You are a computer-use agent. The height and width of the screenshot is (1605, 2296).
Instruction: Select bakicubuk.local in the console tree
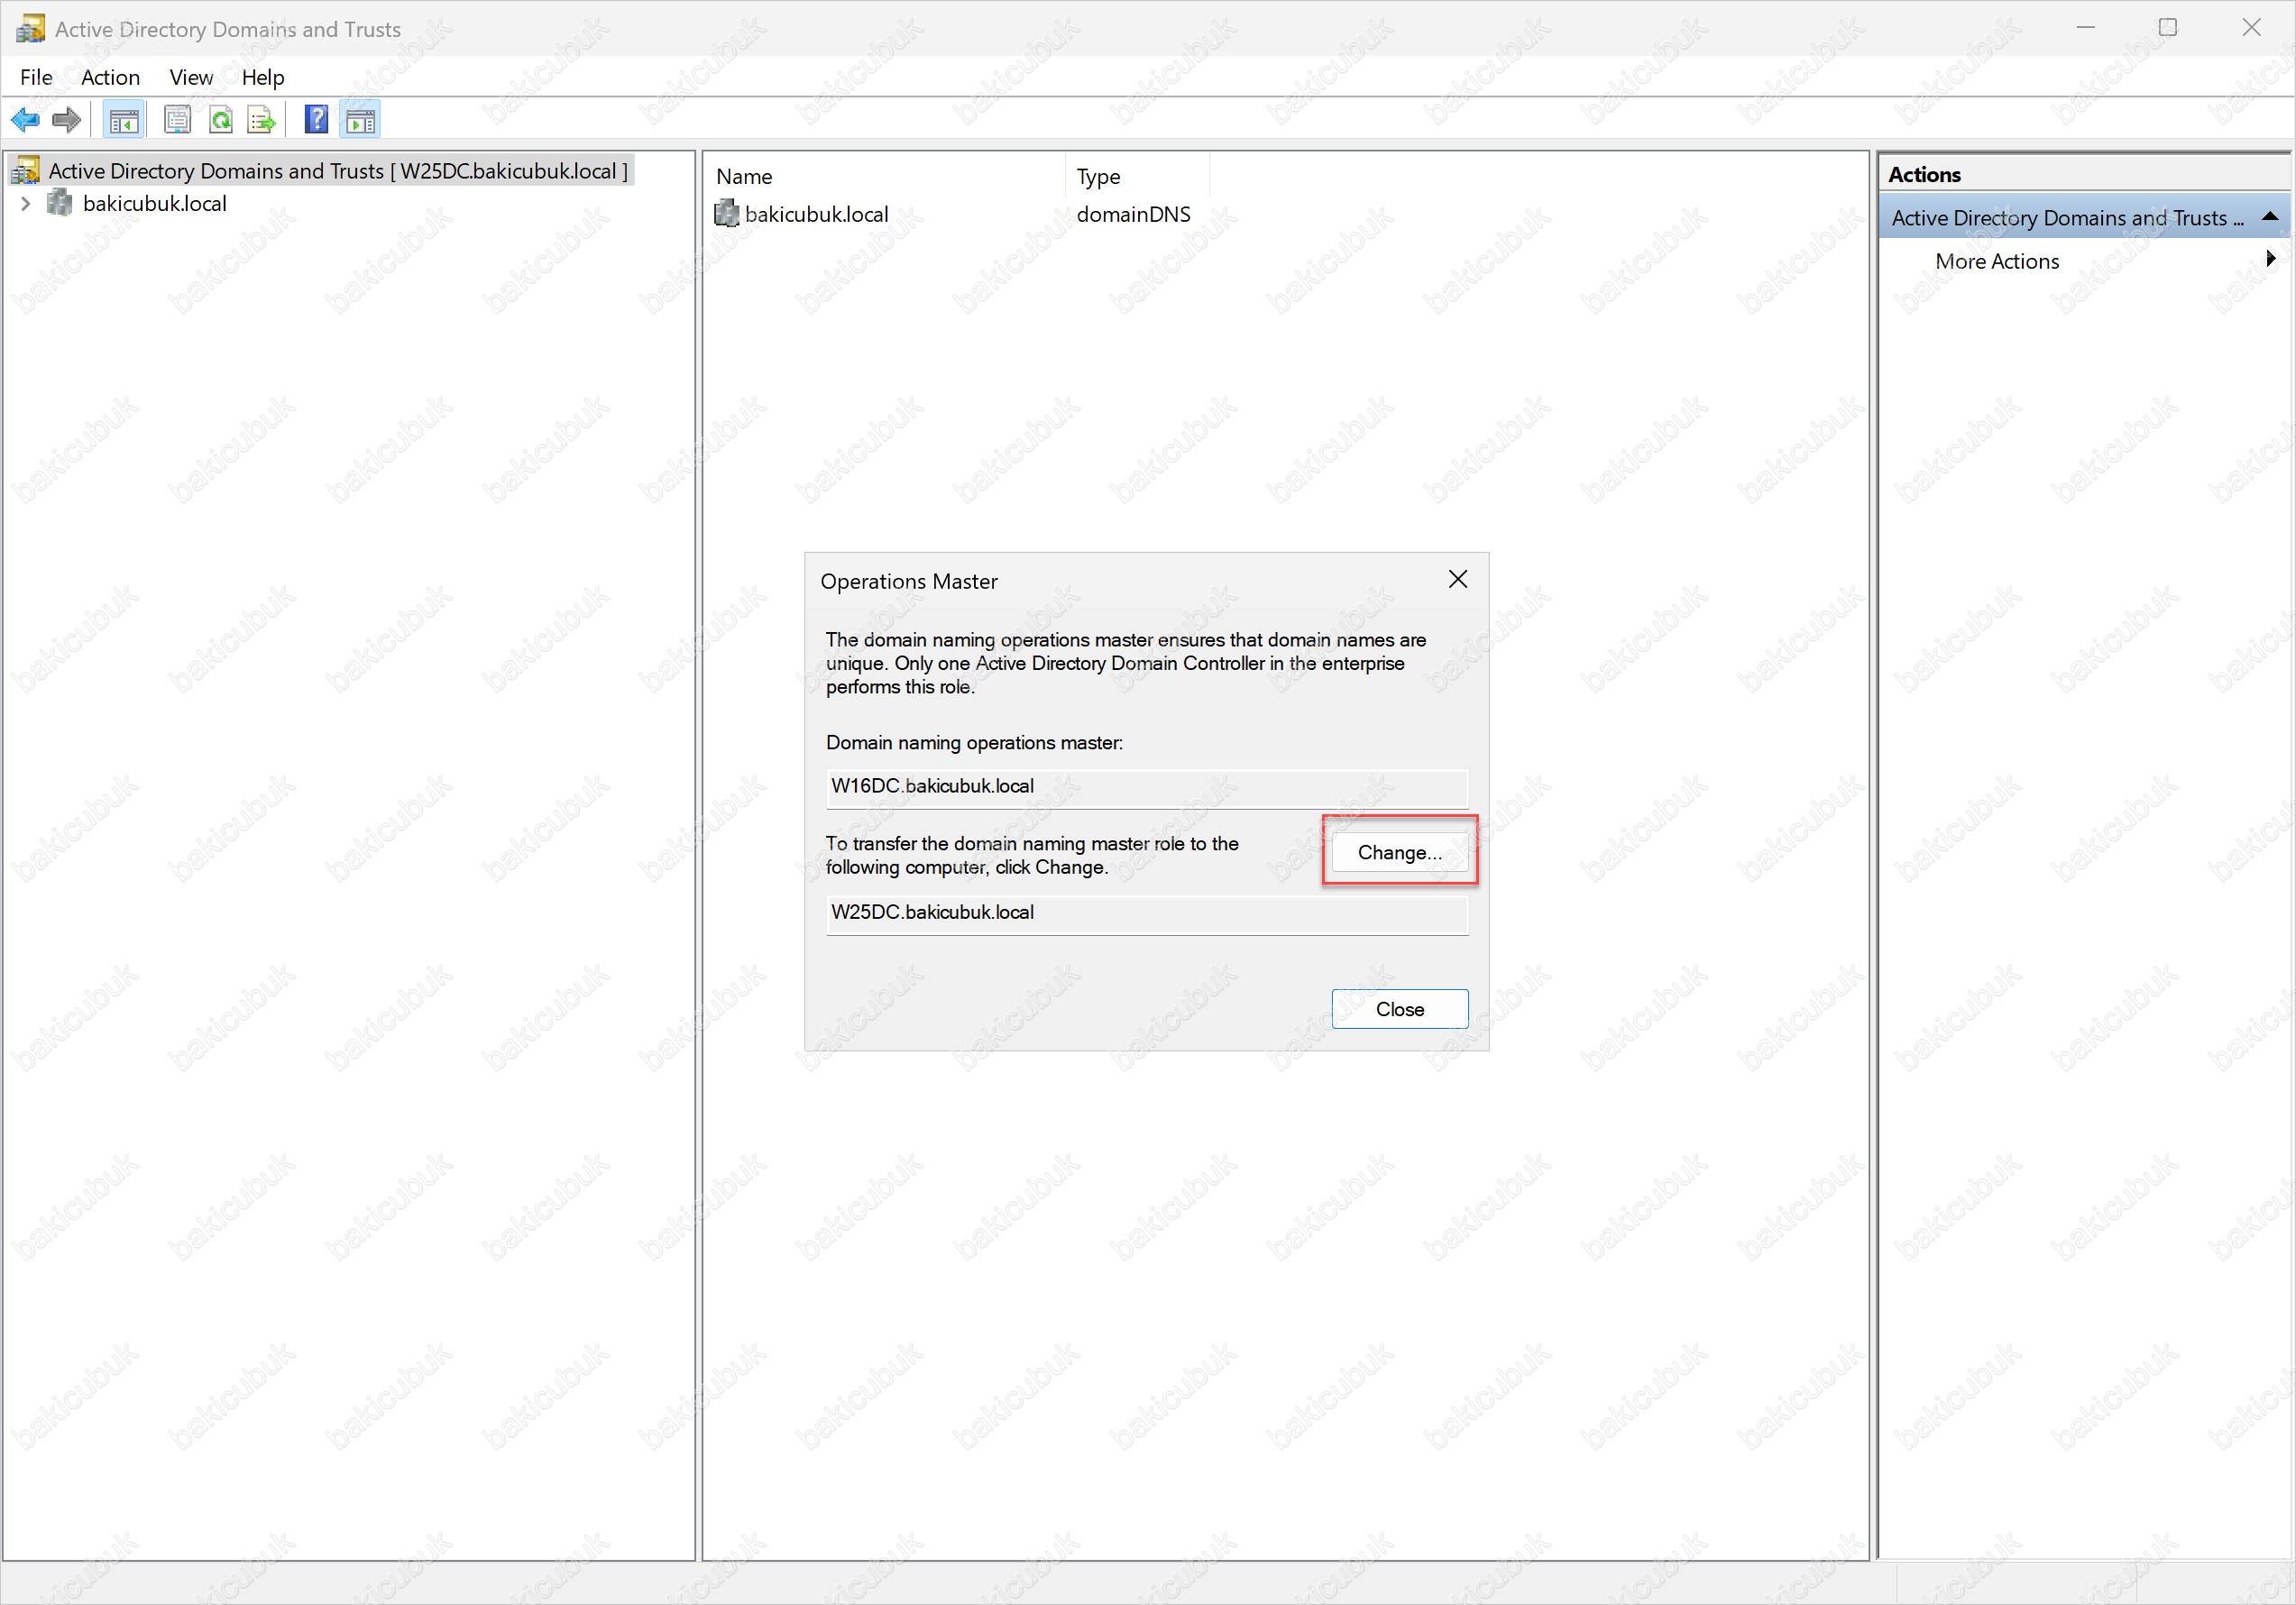pos(155,204)
